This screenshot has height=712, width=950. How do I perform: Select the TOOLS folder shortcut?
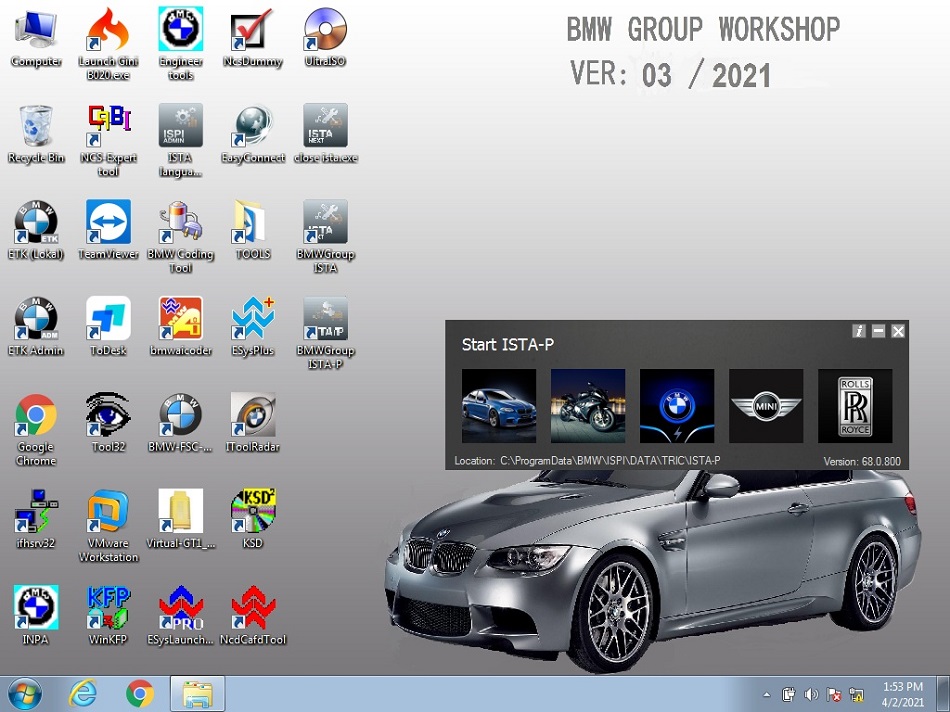[x=253, y=230]
